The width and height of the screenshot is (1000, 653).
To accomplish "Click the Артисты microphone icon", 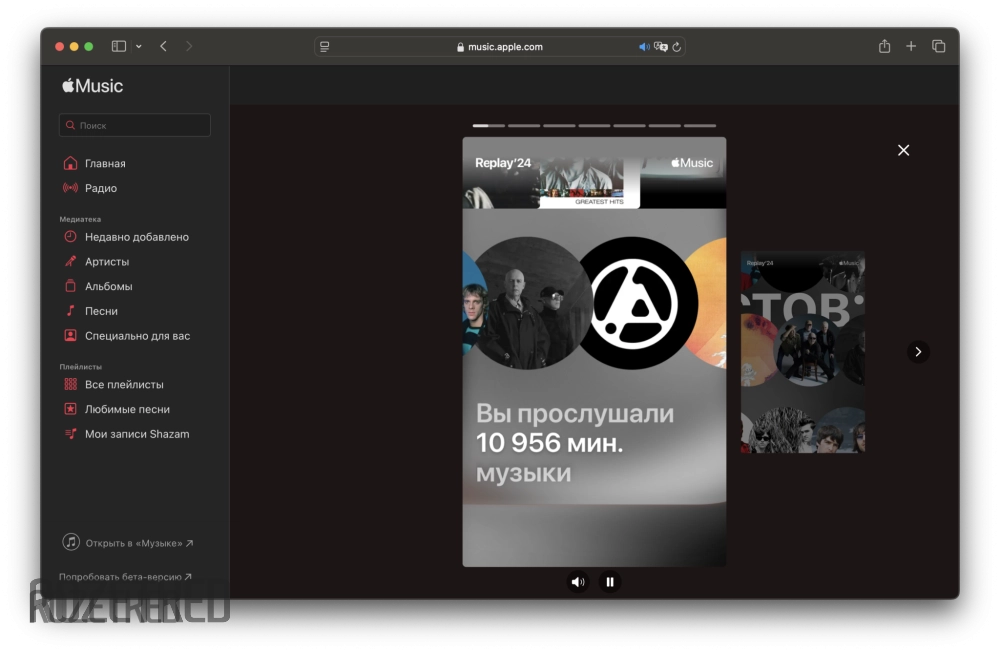I will [x=70, y=262].
